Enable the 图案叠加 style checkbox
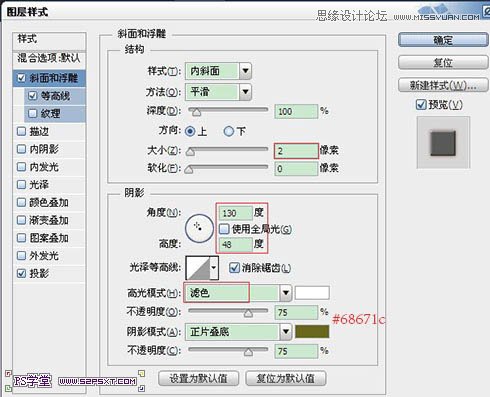This screenshot has width=490, height=397. [x=21, y=238]
